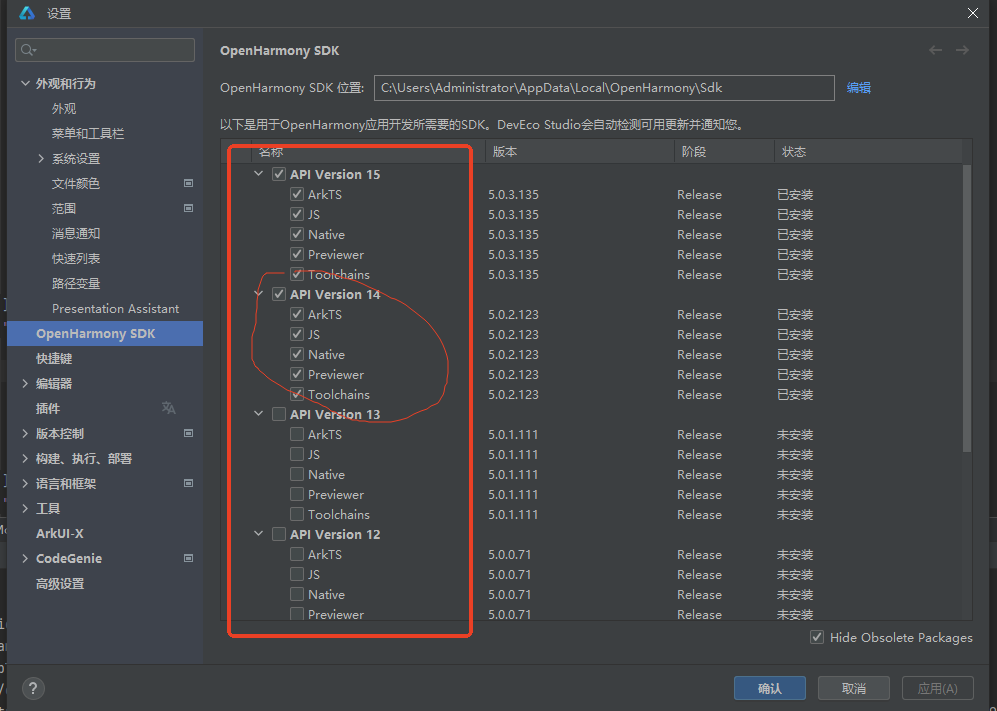Click the translation icon beside 插件
Screen dimensions: 997x711
(x=168, y=408)
